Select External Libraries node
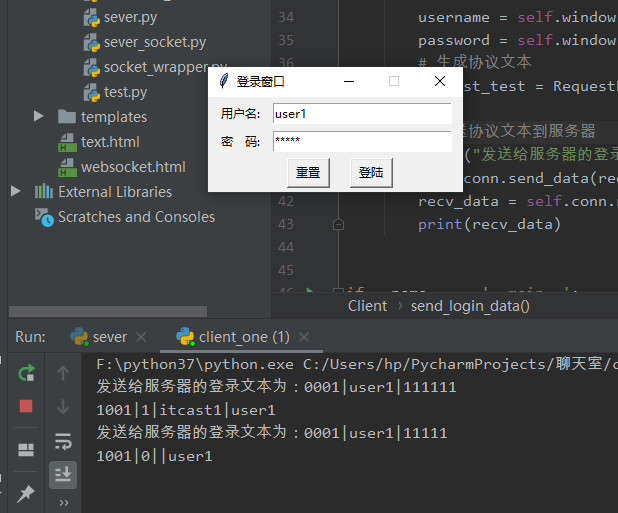 (115, 192)
